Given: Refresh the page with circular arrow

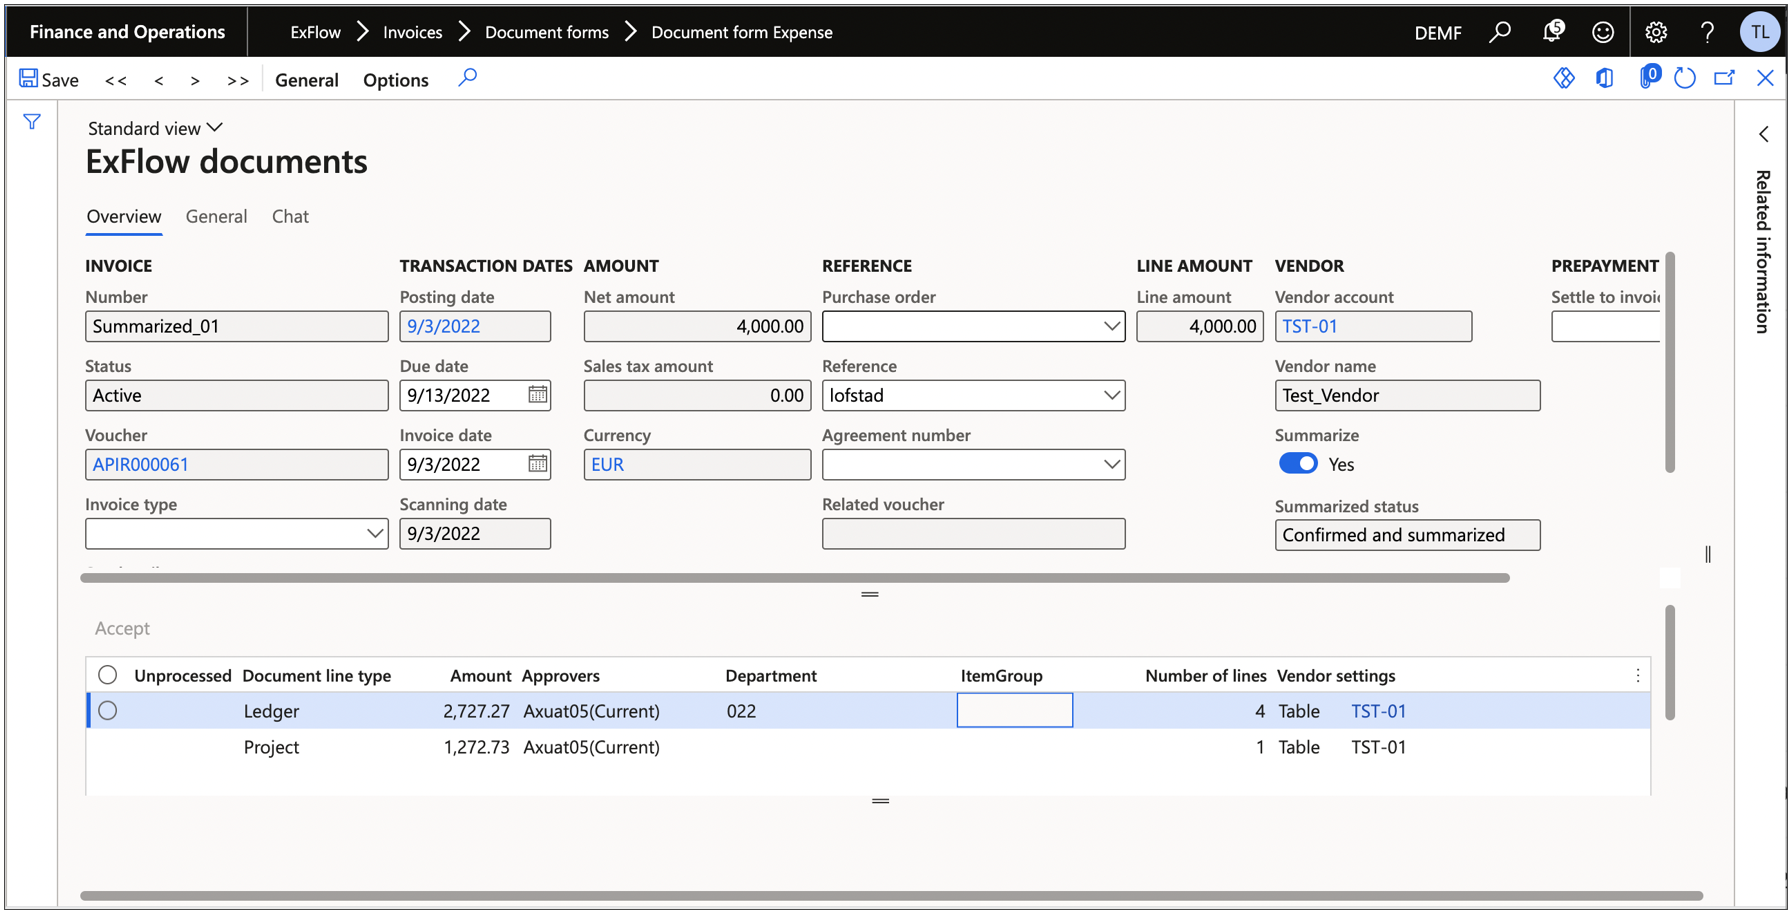Looking at the screenshot, I should click(1685, 78).
